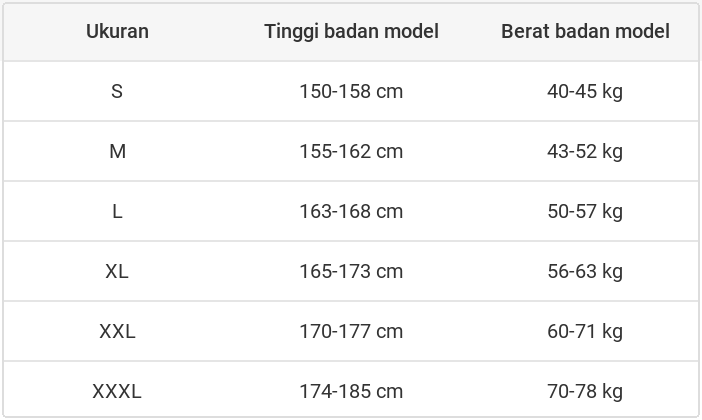This screenshot has width=702, height=420.
Task: Click the 165-173 cm height cell
Action: click(351, 271)
